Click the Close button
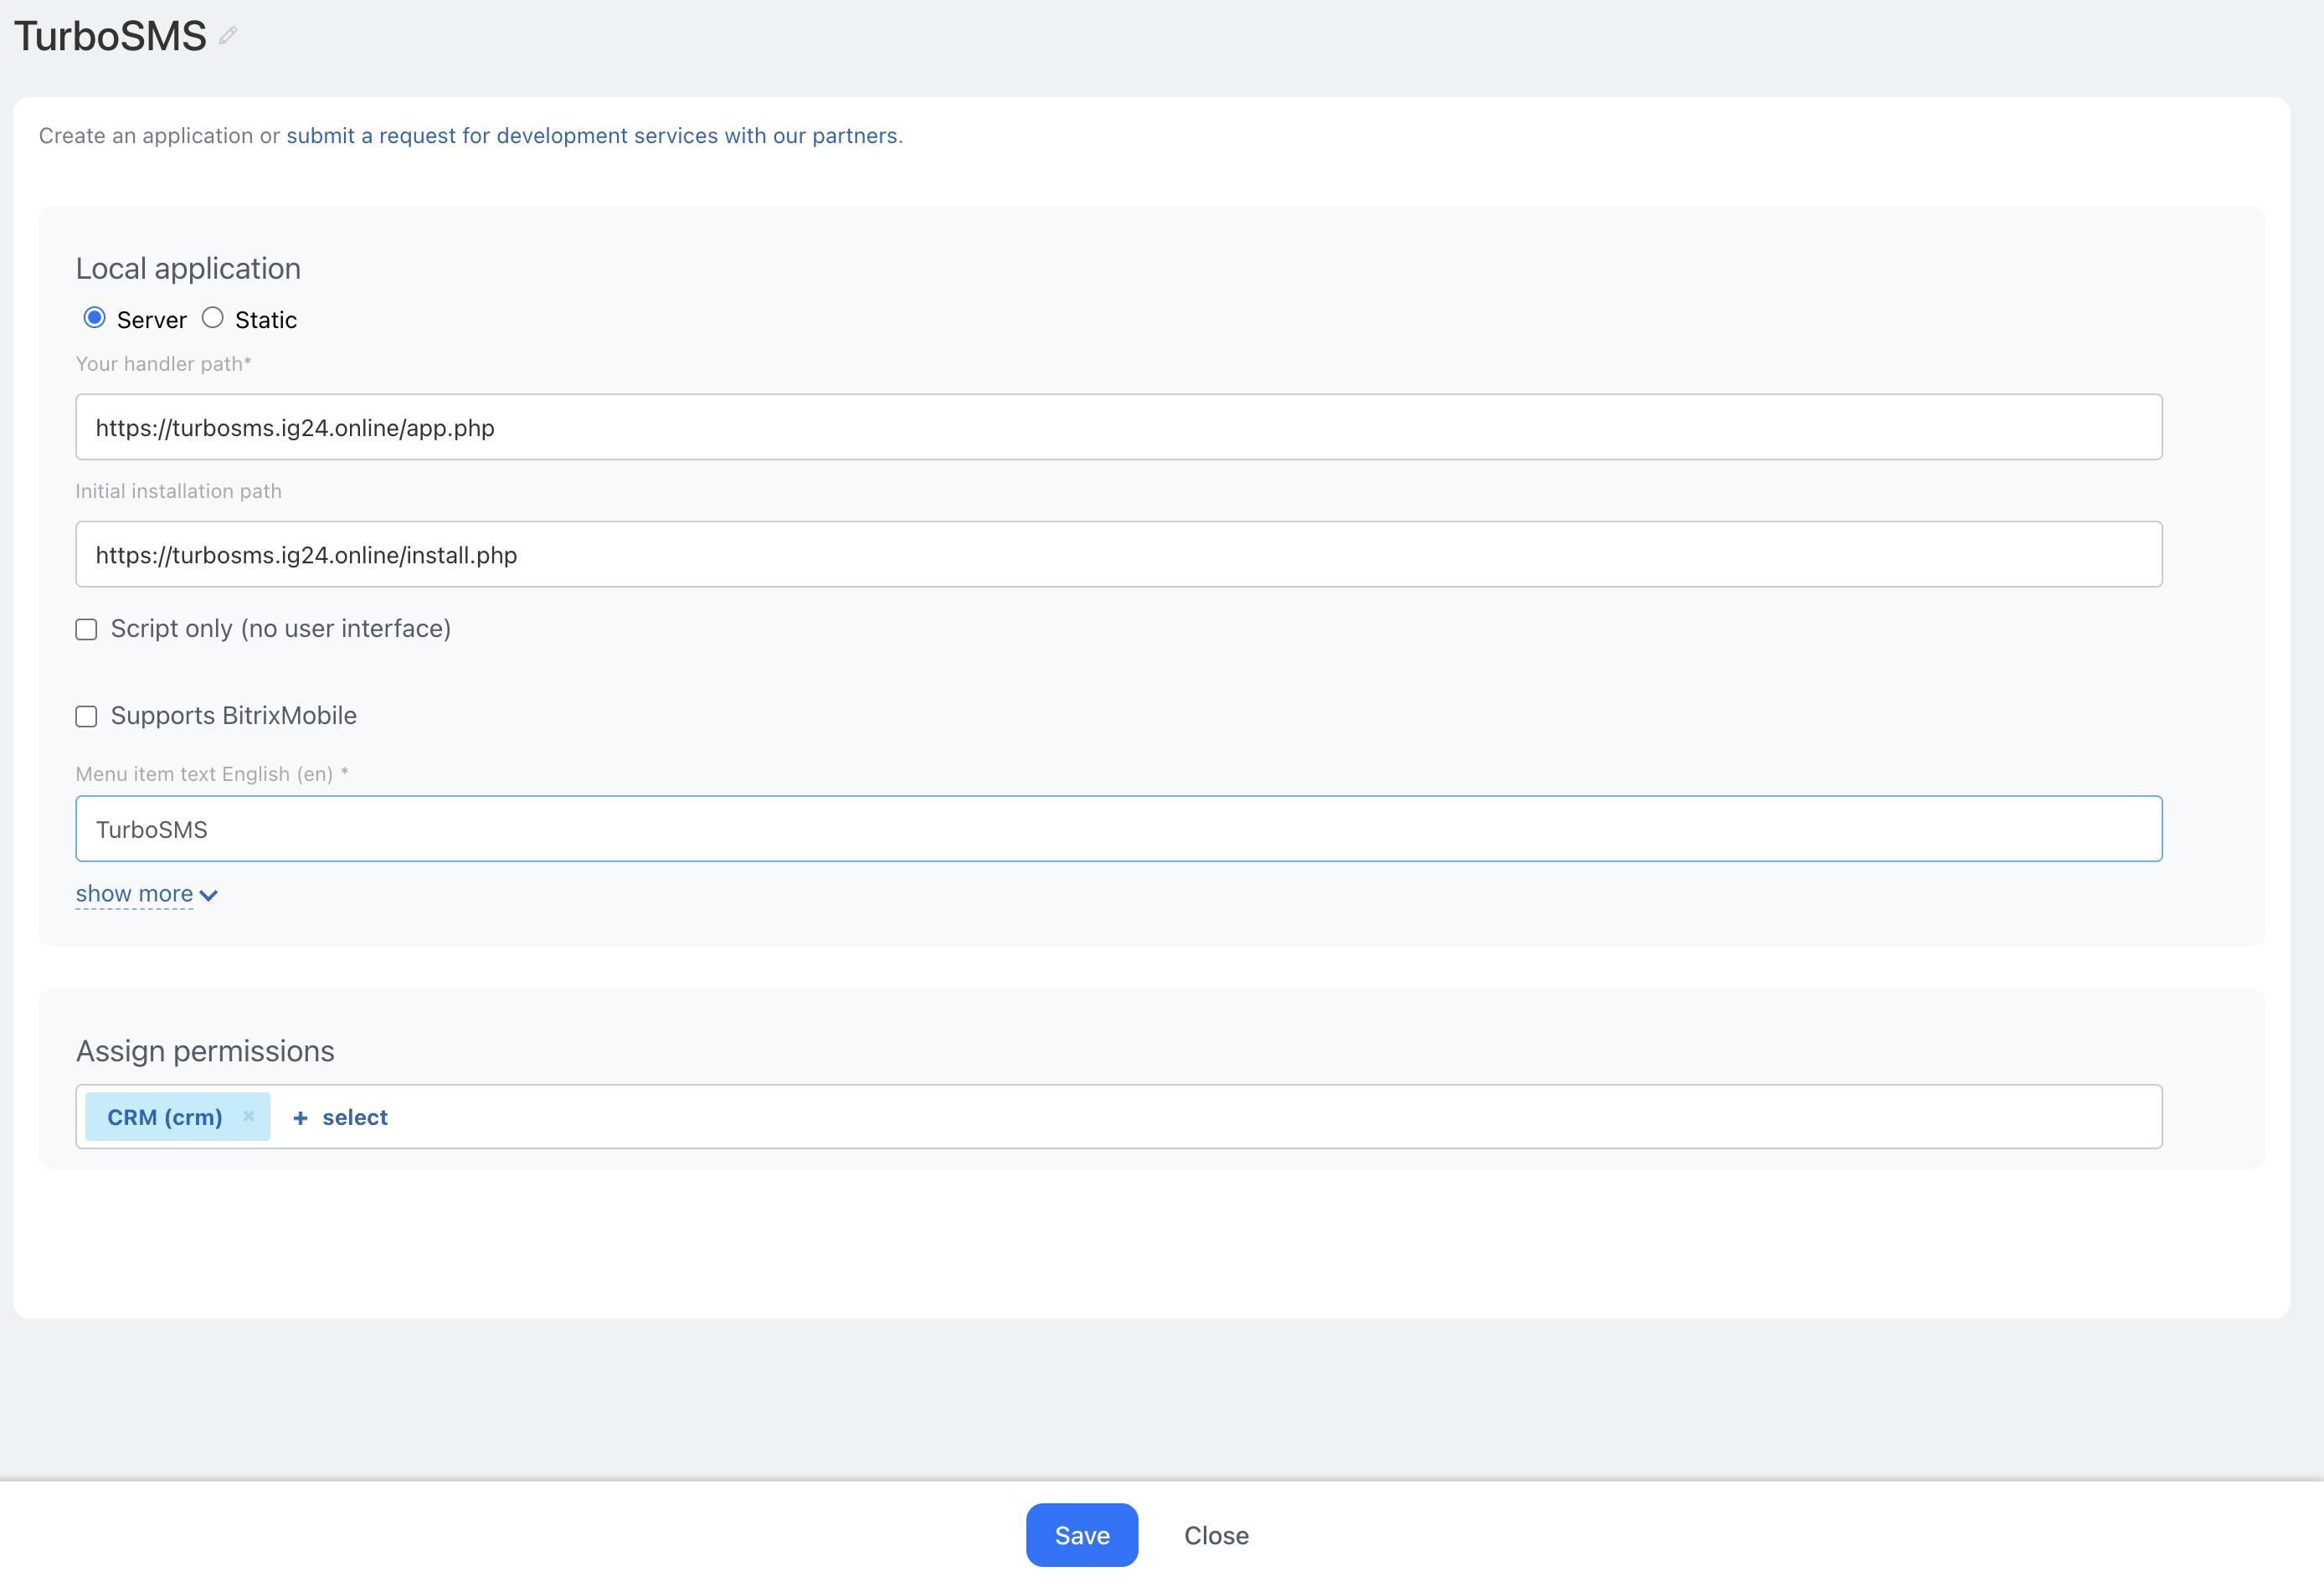This screenshot has width=2324, height=1587. 1216,1535
